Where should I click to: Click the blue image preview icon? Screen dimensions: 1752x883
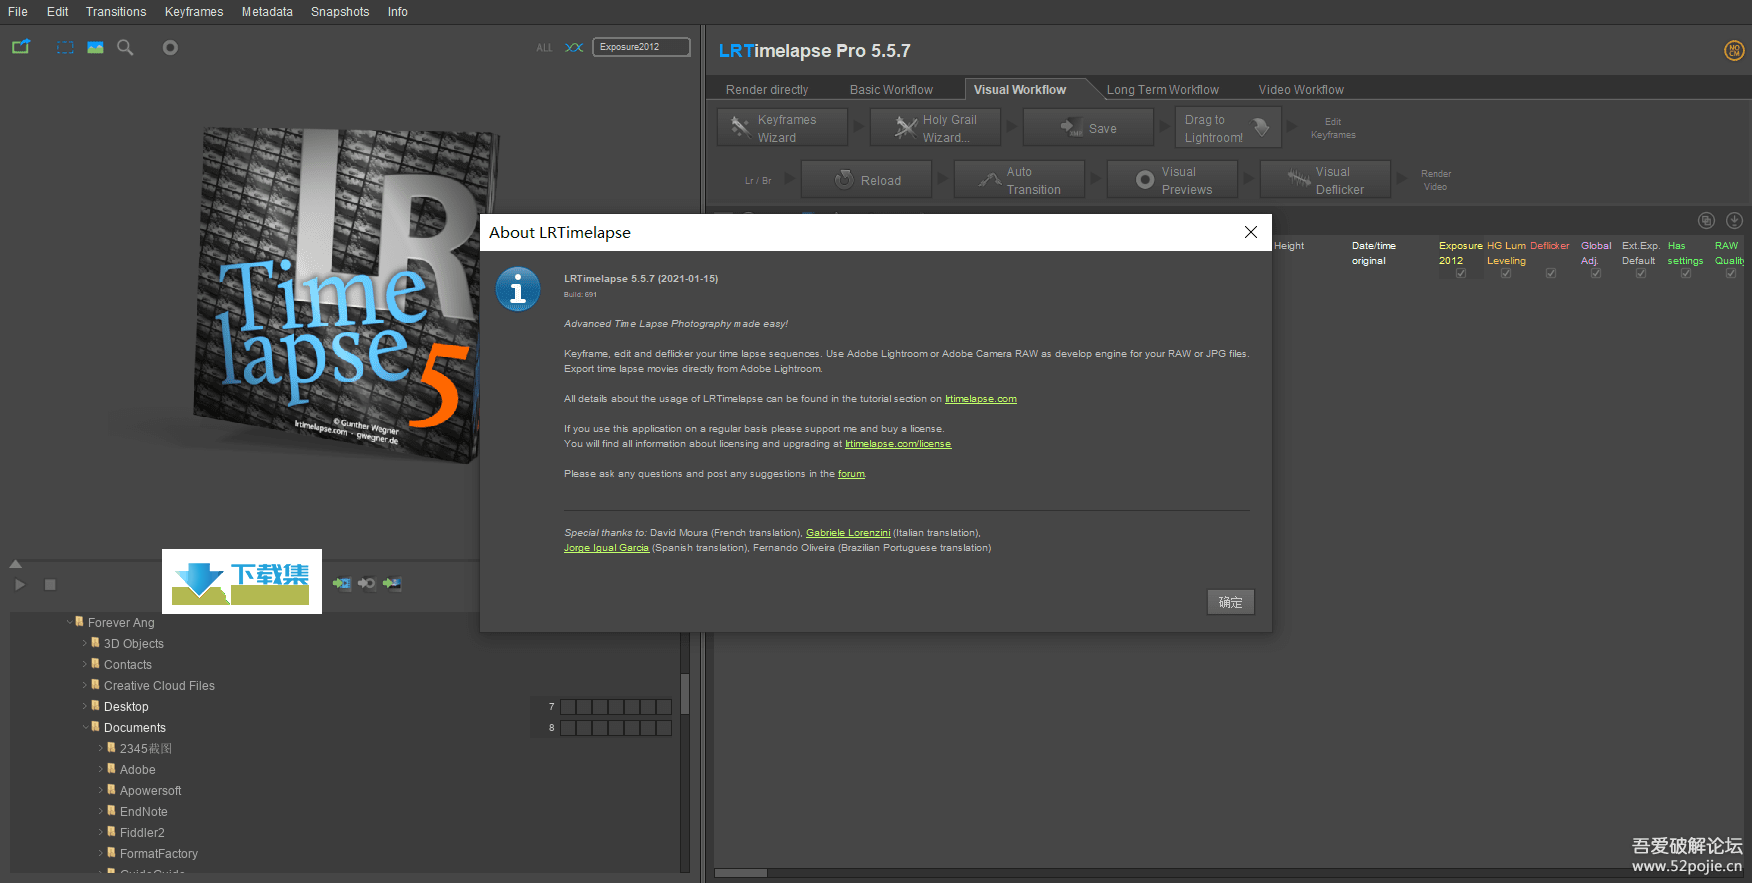(95, 47)
